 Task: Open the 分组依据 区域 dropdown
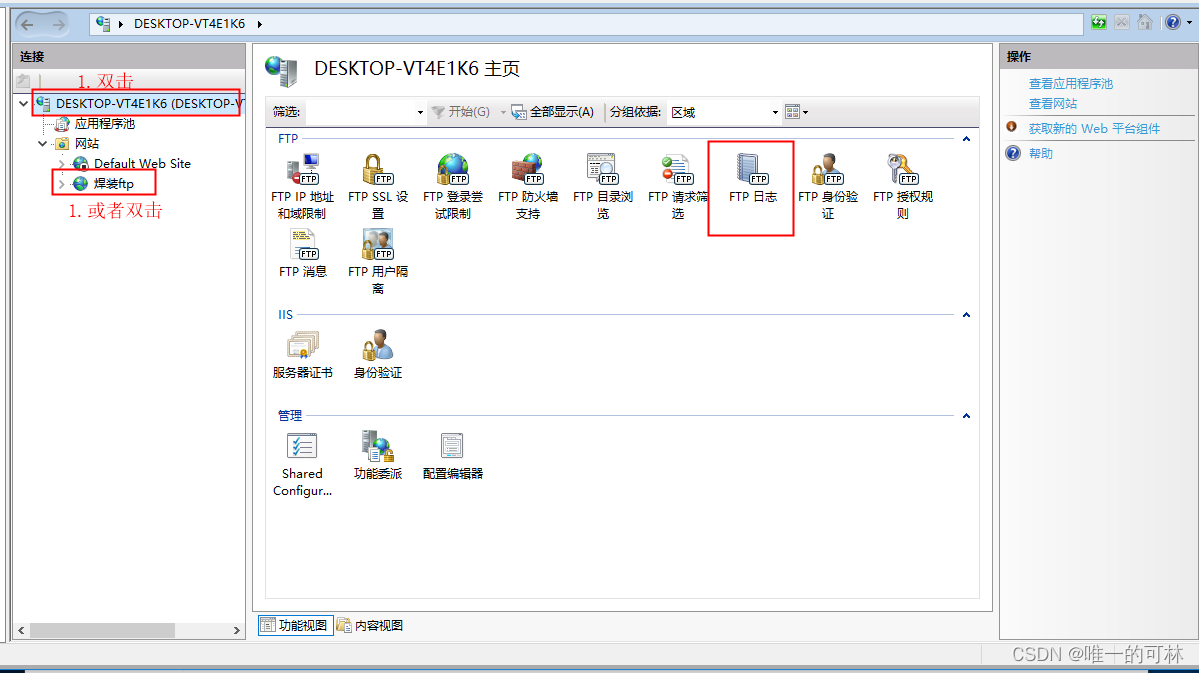coord(775,112)
